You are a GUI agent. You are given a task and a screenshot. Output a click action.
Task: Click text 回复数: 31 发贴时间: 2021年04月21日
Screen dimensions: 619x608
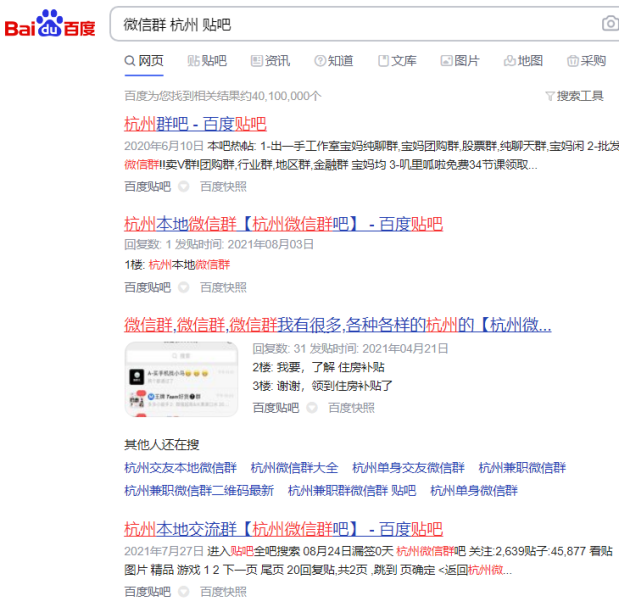click(351, 349)
